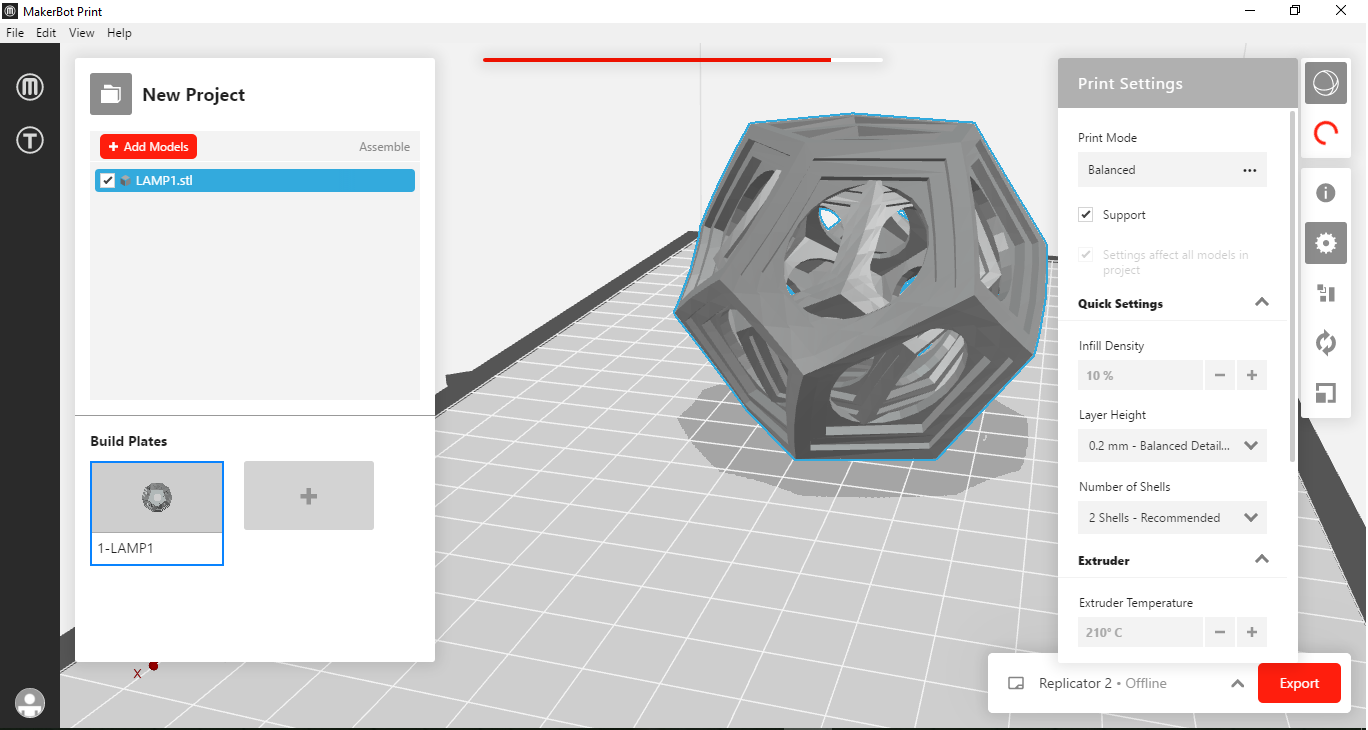Open the model info icon
1368x730 pixels.
click(x=1326, y=193)
